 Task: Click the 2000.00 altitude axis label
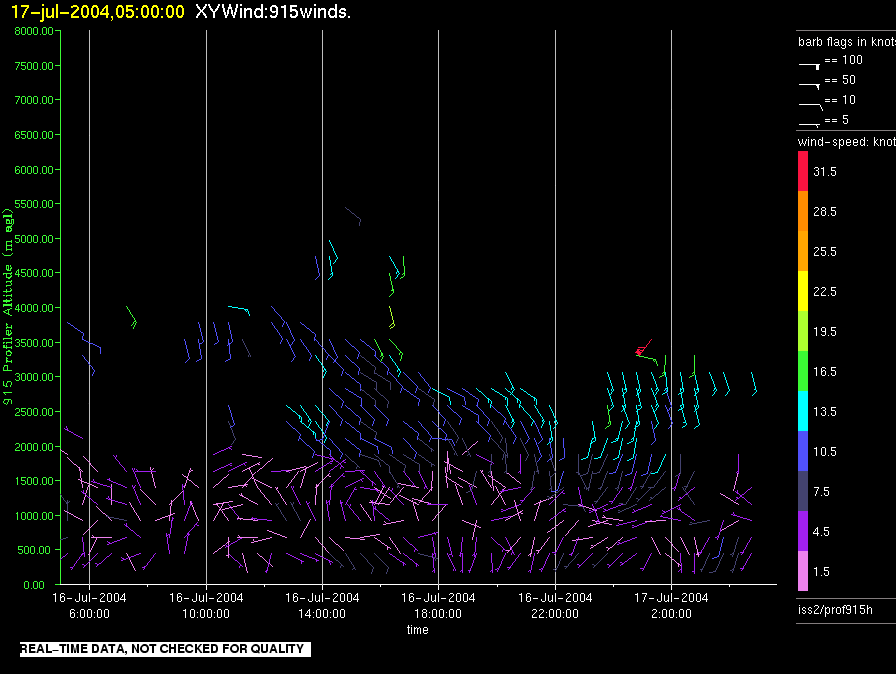pos(34,447)
